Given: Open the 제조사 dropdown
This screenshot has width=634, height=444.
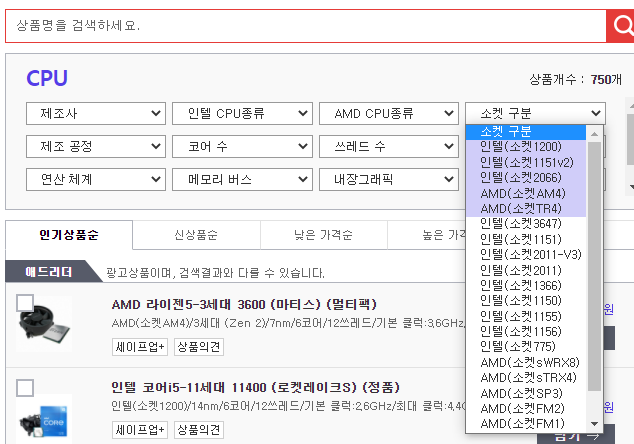Looking at the screenshot, I should point(96,114).
